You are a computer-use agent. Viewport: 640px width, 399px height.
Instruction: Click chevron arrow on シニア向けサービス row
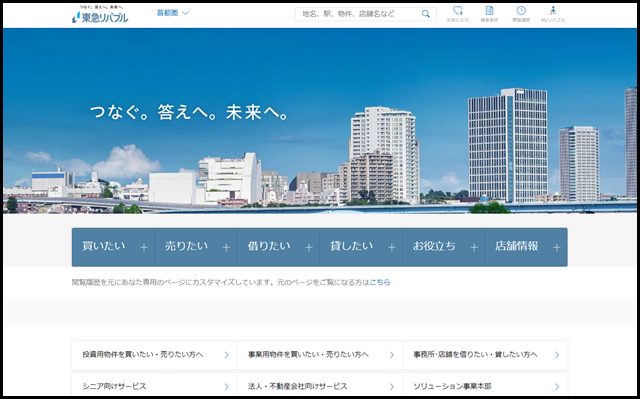pos(227,386)
